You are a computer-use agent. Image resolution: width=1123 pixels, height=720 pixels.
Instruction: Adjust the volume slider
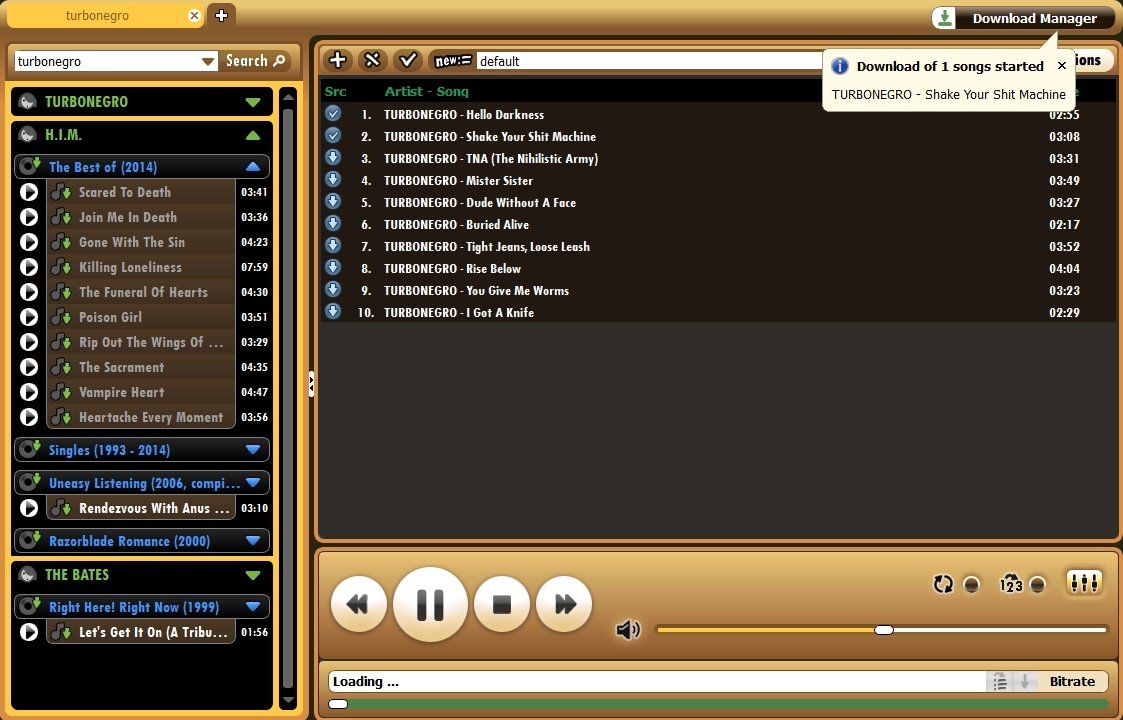(x=882, y=630)
